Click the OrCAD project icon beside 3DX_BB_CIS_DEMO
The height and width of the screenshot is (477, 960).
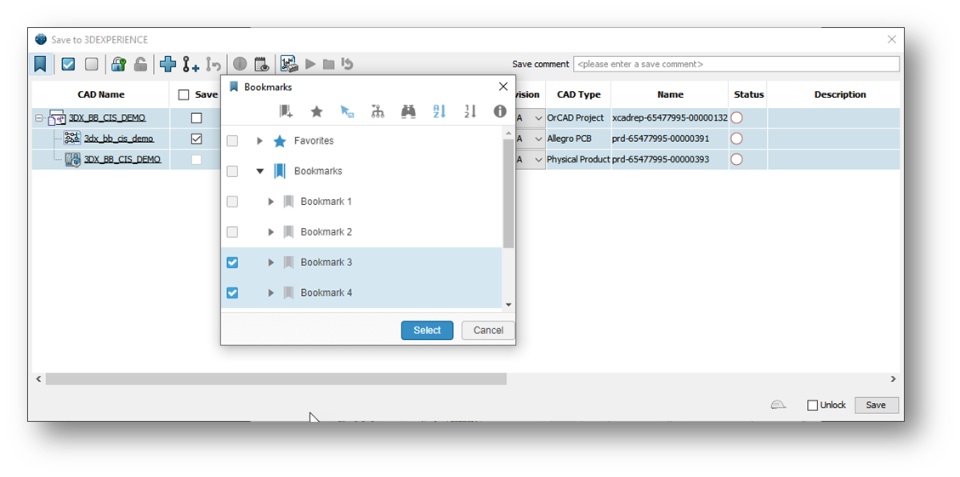click(57, 118)
